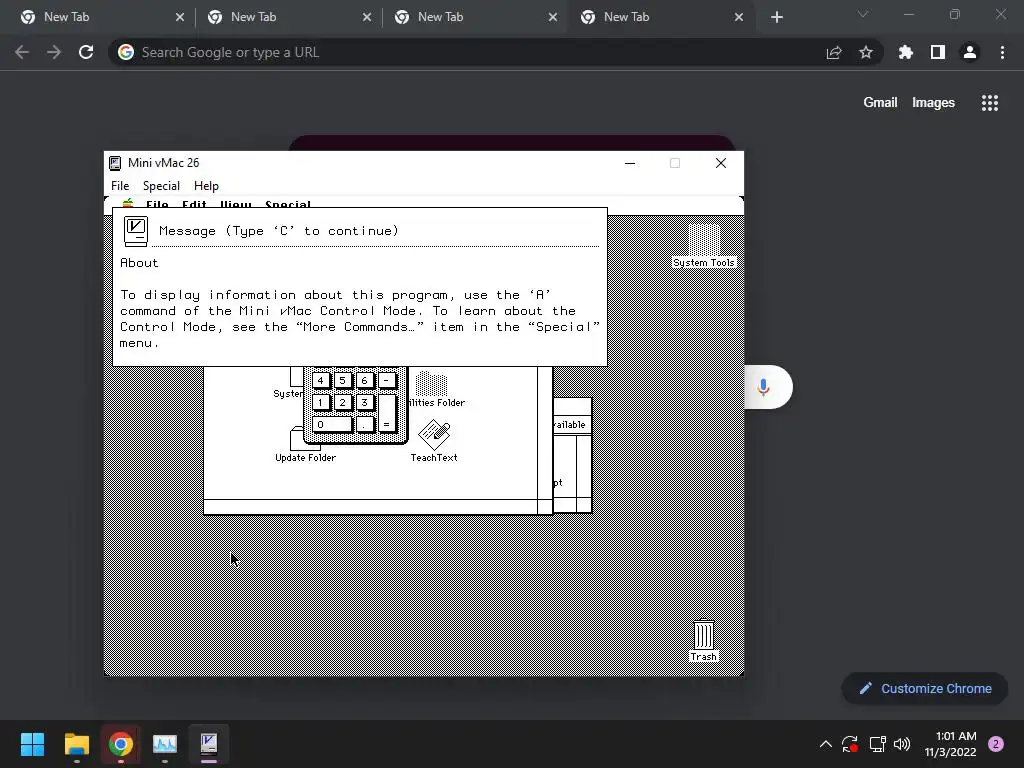Open the Task Manager graph taskbar icon

pyautogui.click(x=165, y=744)
